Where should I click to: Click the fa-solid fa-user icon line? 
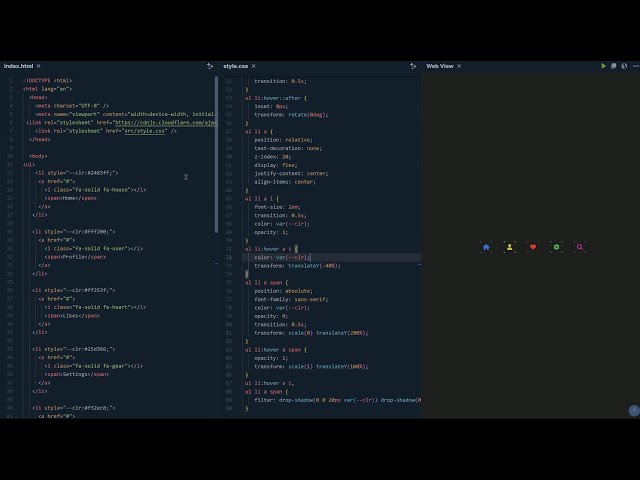pos(93,249)
